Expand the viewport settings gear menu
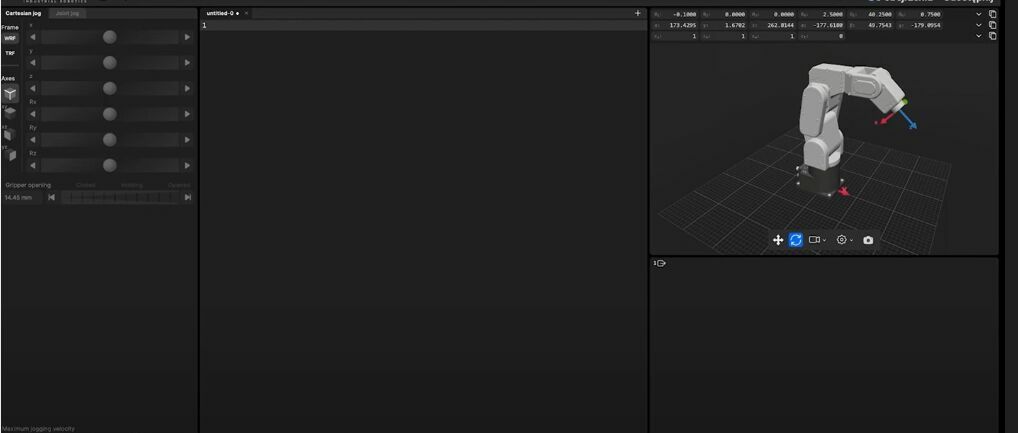Screen dimensions: 1018x433 (x=844, y=240)
